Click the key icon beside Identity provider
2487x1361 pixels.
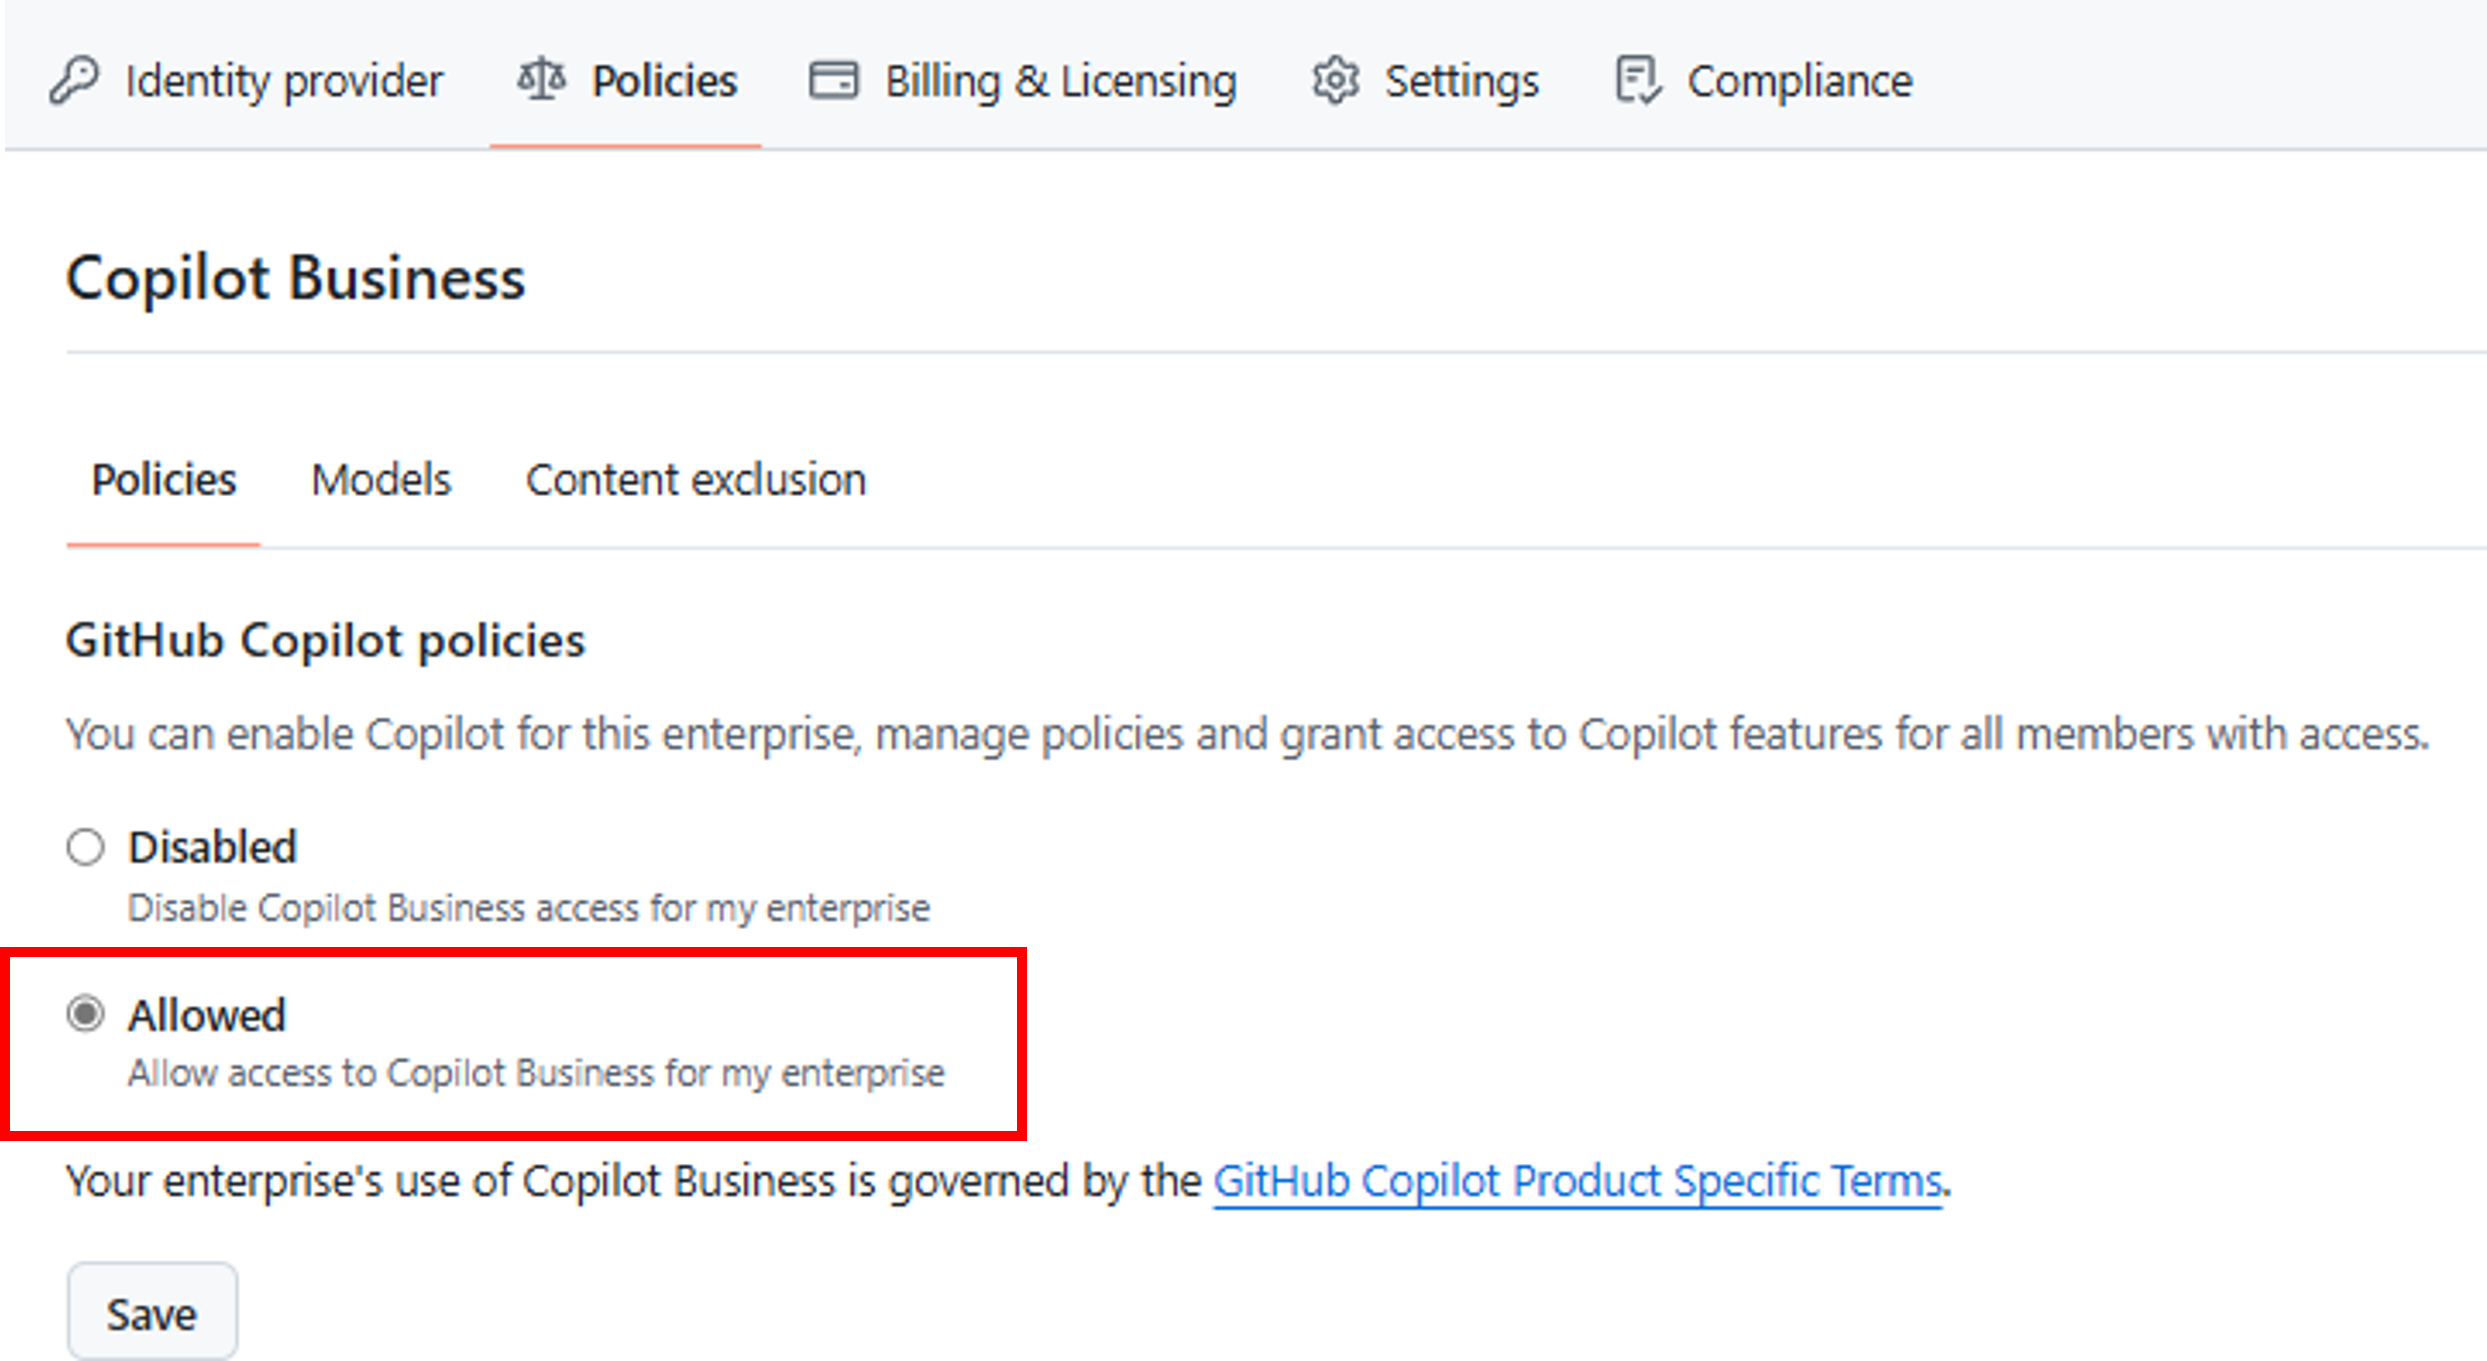(x=74, y=81)
